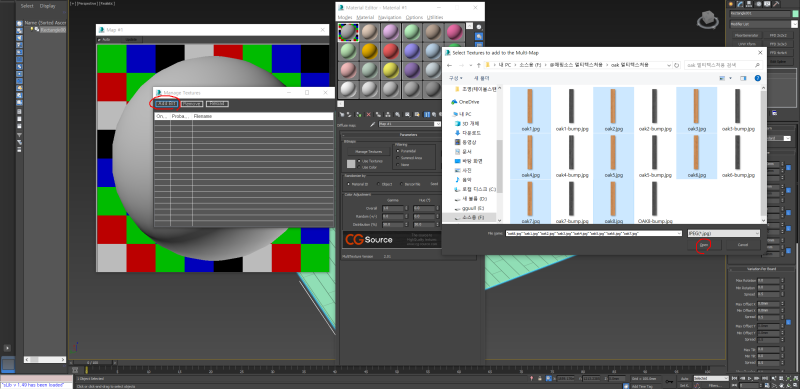The height and width of the screenshot is (389, 800).
Task: Click Manage Textures button in Material Editor
Action: click(369, 152)
